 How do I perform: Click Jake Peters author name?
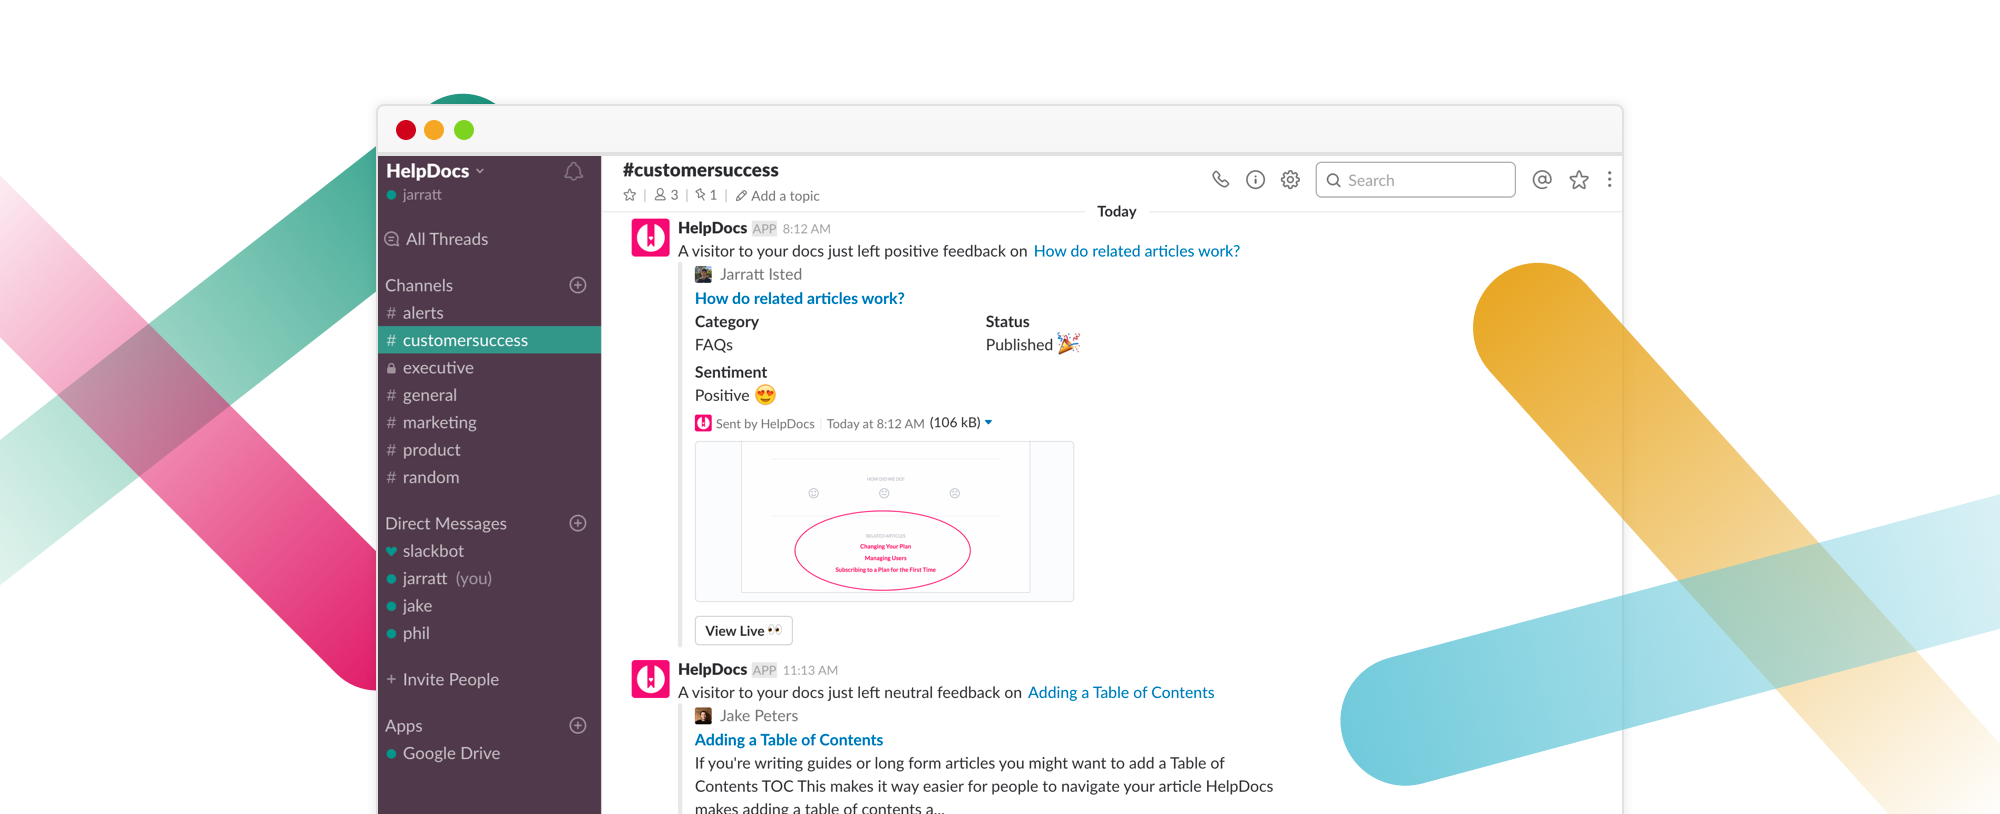click(759, 716)
